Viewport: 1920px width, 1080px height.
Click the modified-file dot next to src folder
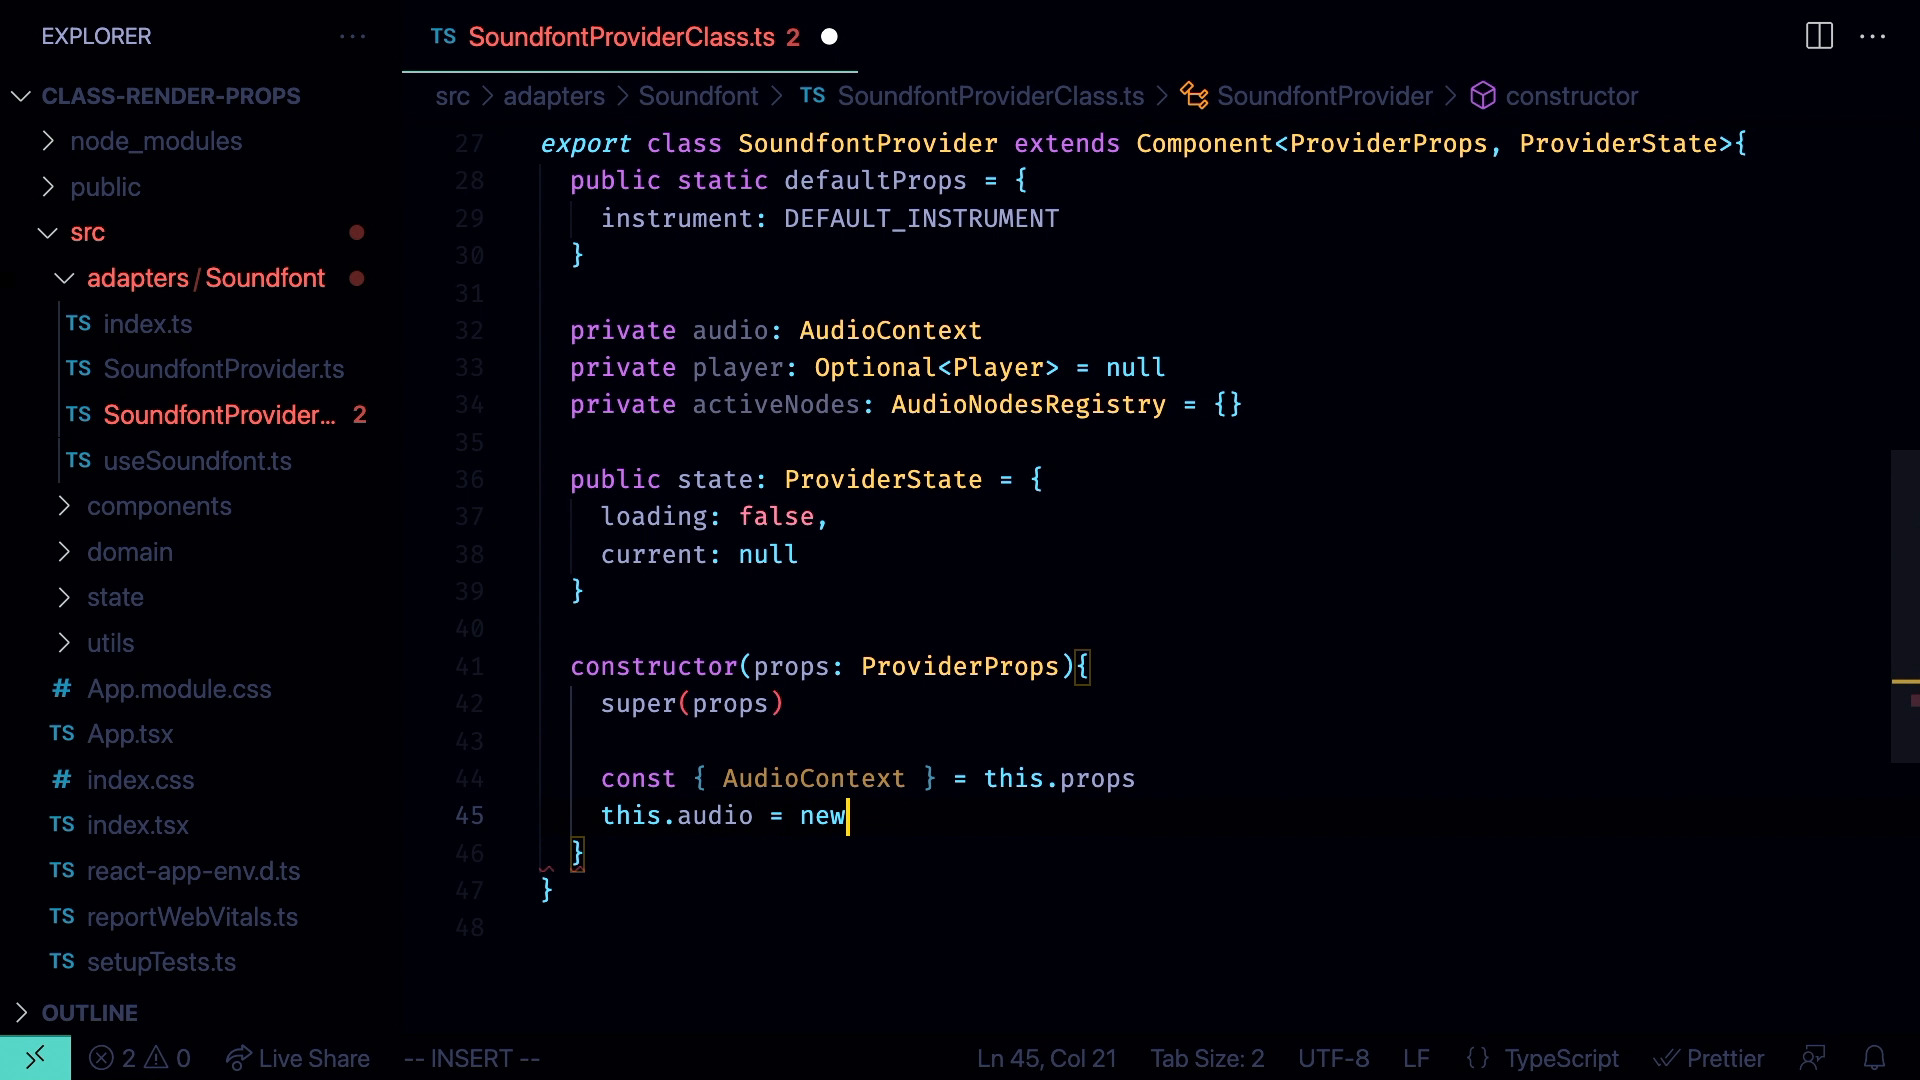tap(357, 232)
